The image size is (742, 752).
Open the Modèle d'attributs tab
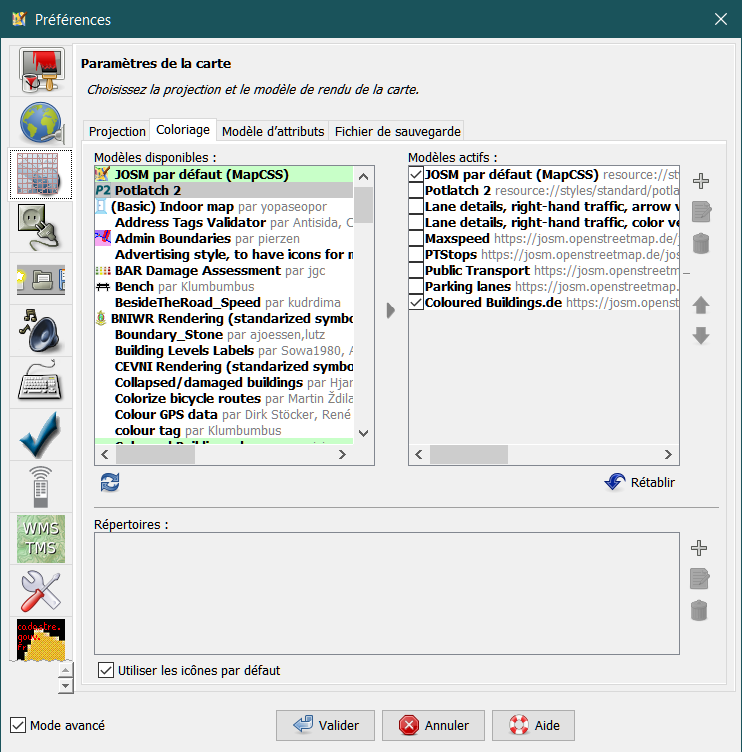coord(273,131)
